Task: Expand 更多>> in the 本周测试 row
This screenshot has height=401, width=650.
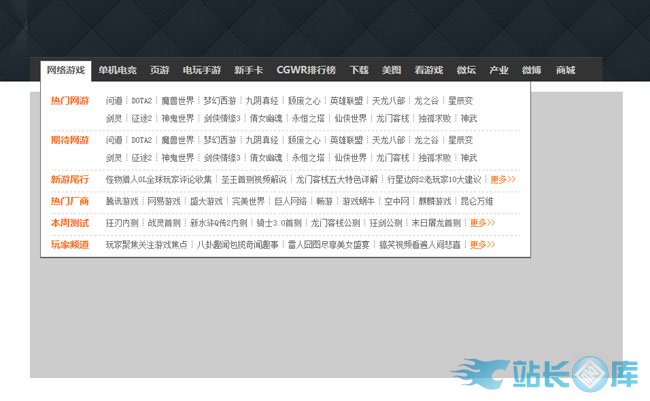Action: pyautogui.click(x=482, y=223)
